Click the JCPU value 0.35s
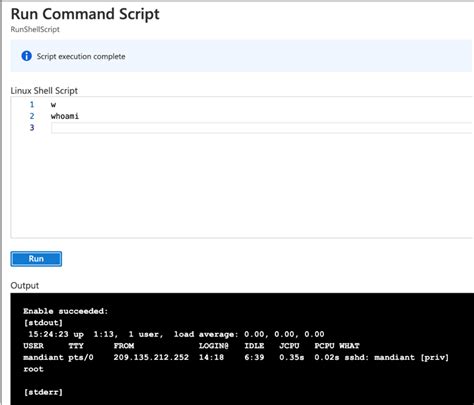474x405 pixels. click(292, 357)
